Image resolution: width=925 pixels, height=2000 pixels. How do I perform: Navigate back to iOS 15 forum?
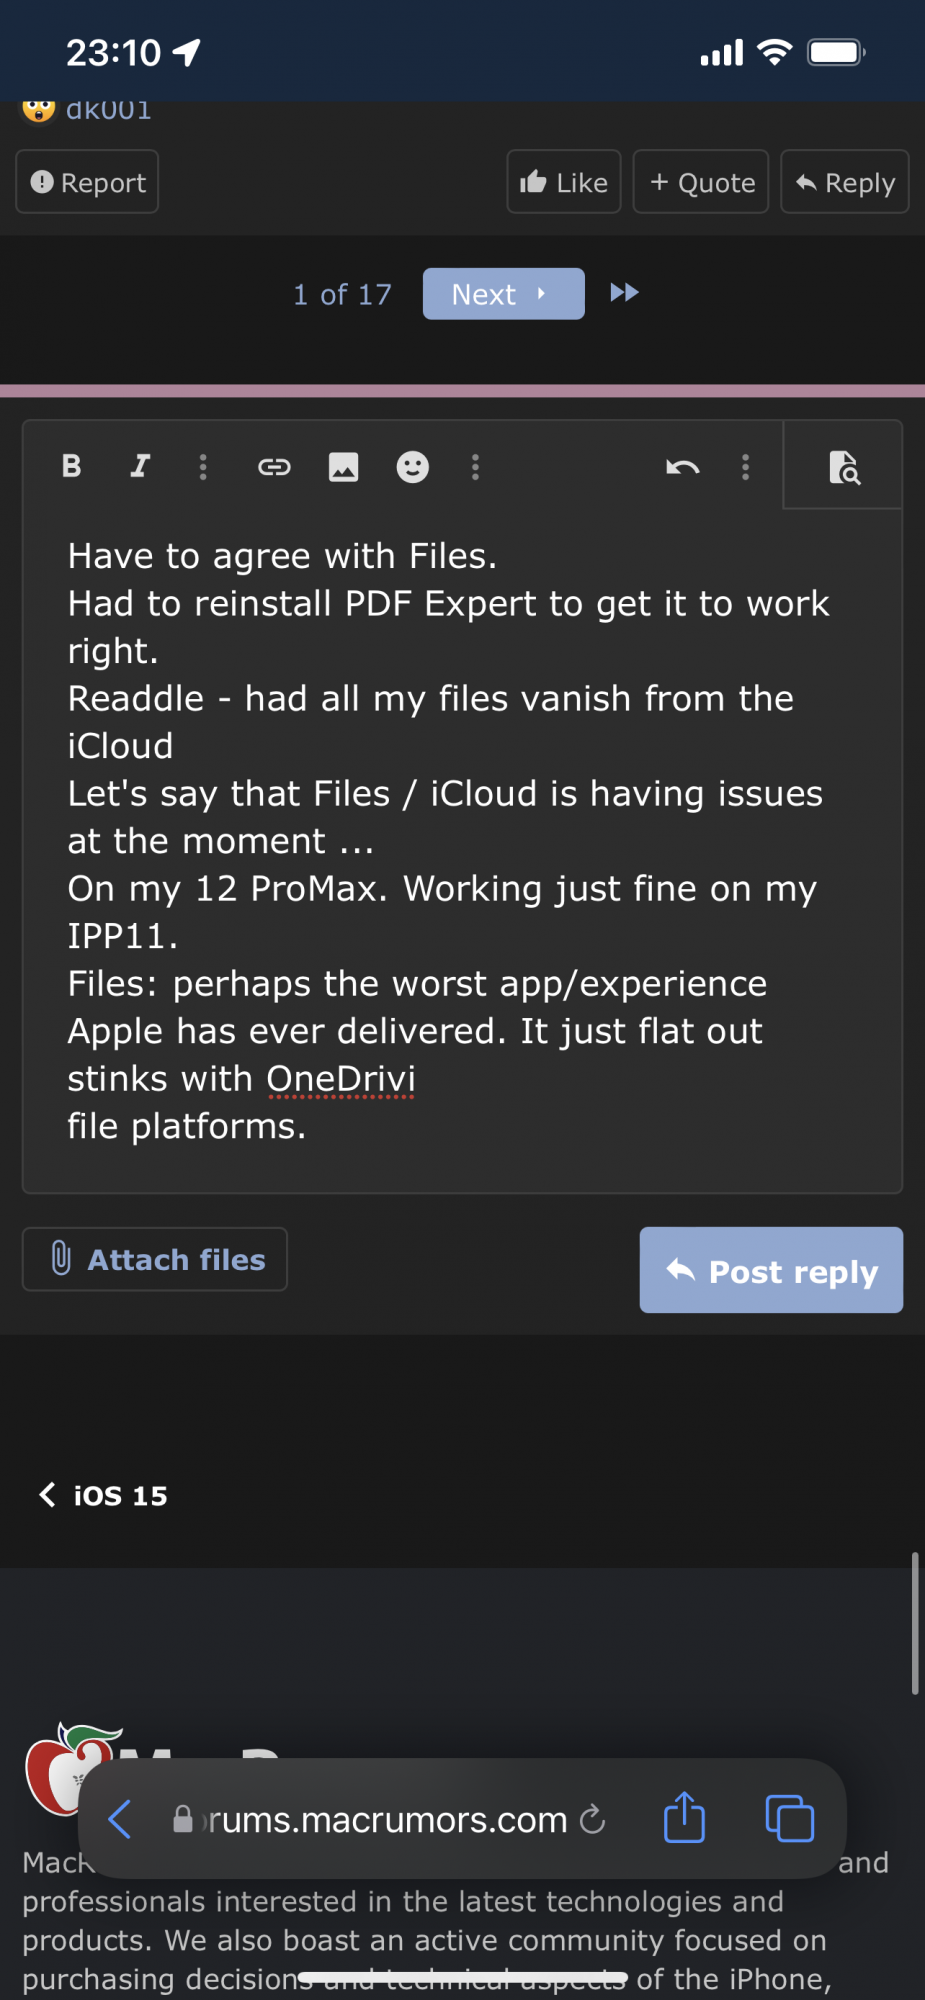tap(103, 1495)
